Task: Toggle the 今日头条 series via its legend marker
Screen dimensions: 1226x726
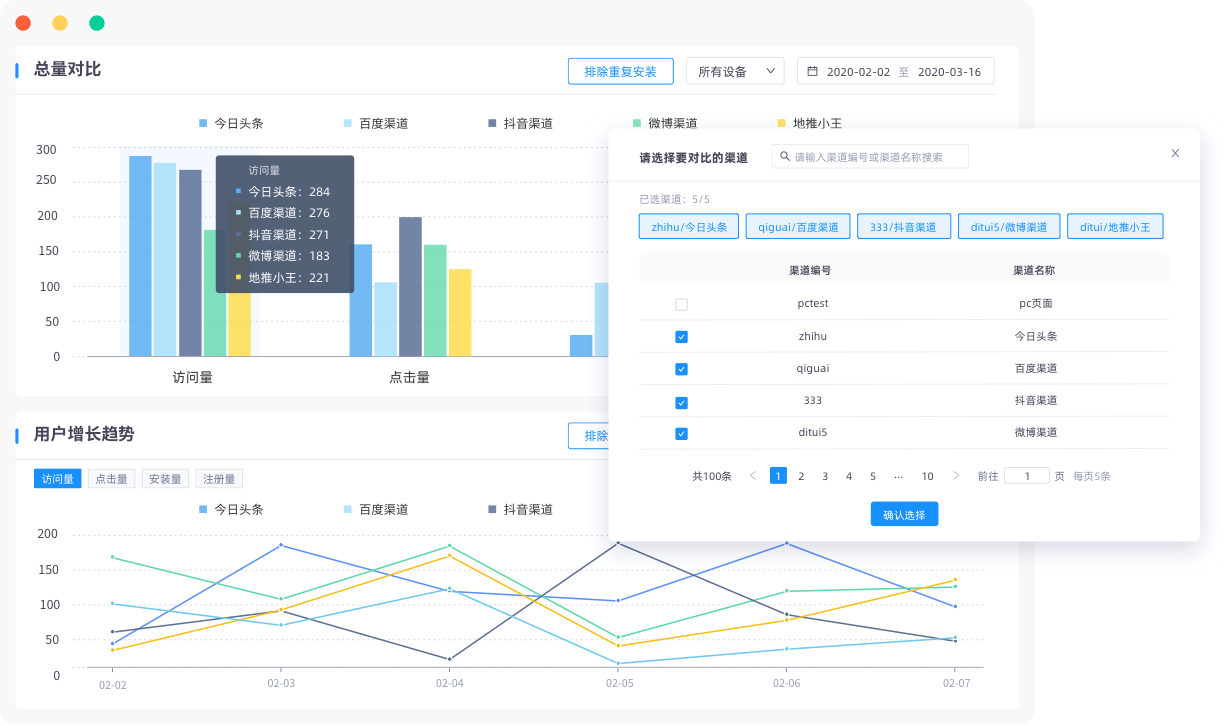Action: (203, 123)
